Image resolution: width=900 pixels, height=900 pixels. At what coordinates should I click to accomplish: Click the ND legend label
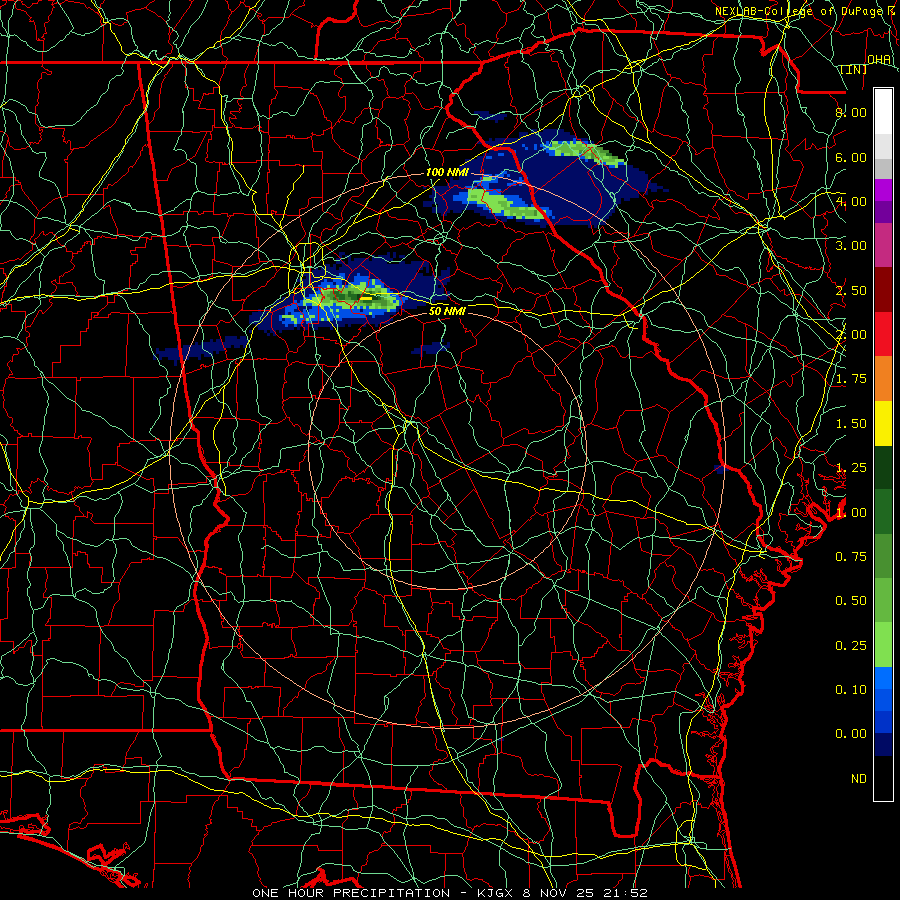859,779
